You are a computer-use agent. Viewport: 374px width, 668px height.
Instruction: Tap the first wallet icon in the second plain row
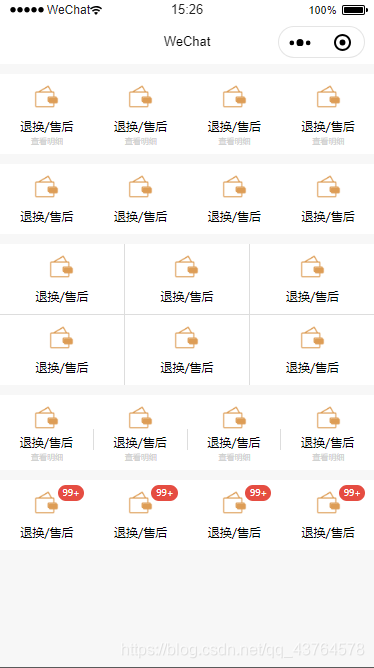click(46, 187)
